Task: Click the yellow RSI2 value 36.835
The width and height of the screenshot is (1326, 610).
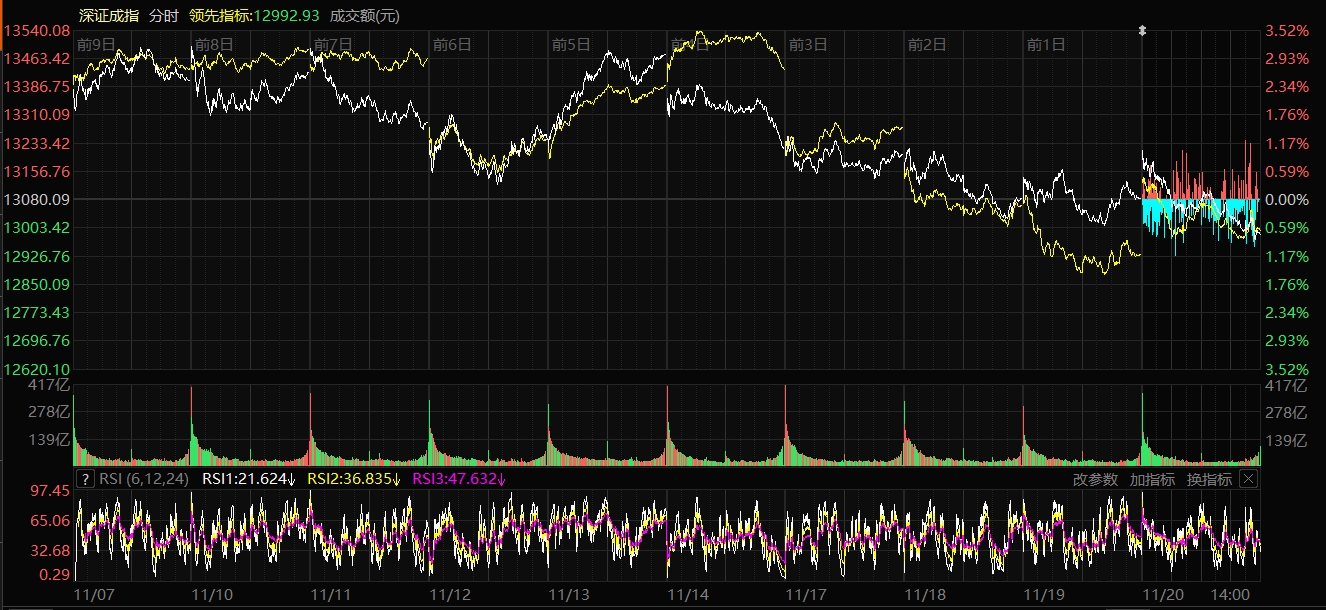Action: pyautogui.click(x=353, y=479)
